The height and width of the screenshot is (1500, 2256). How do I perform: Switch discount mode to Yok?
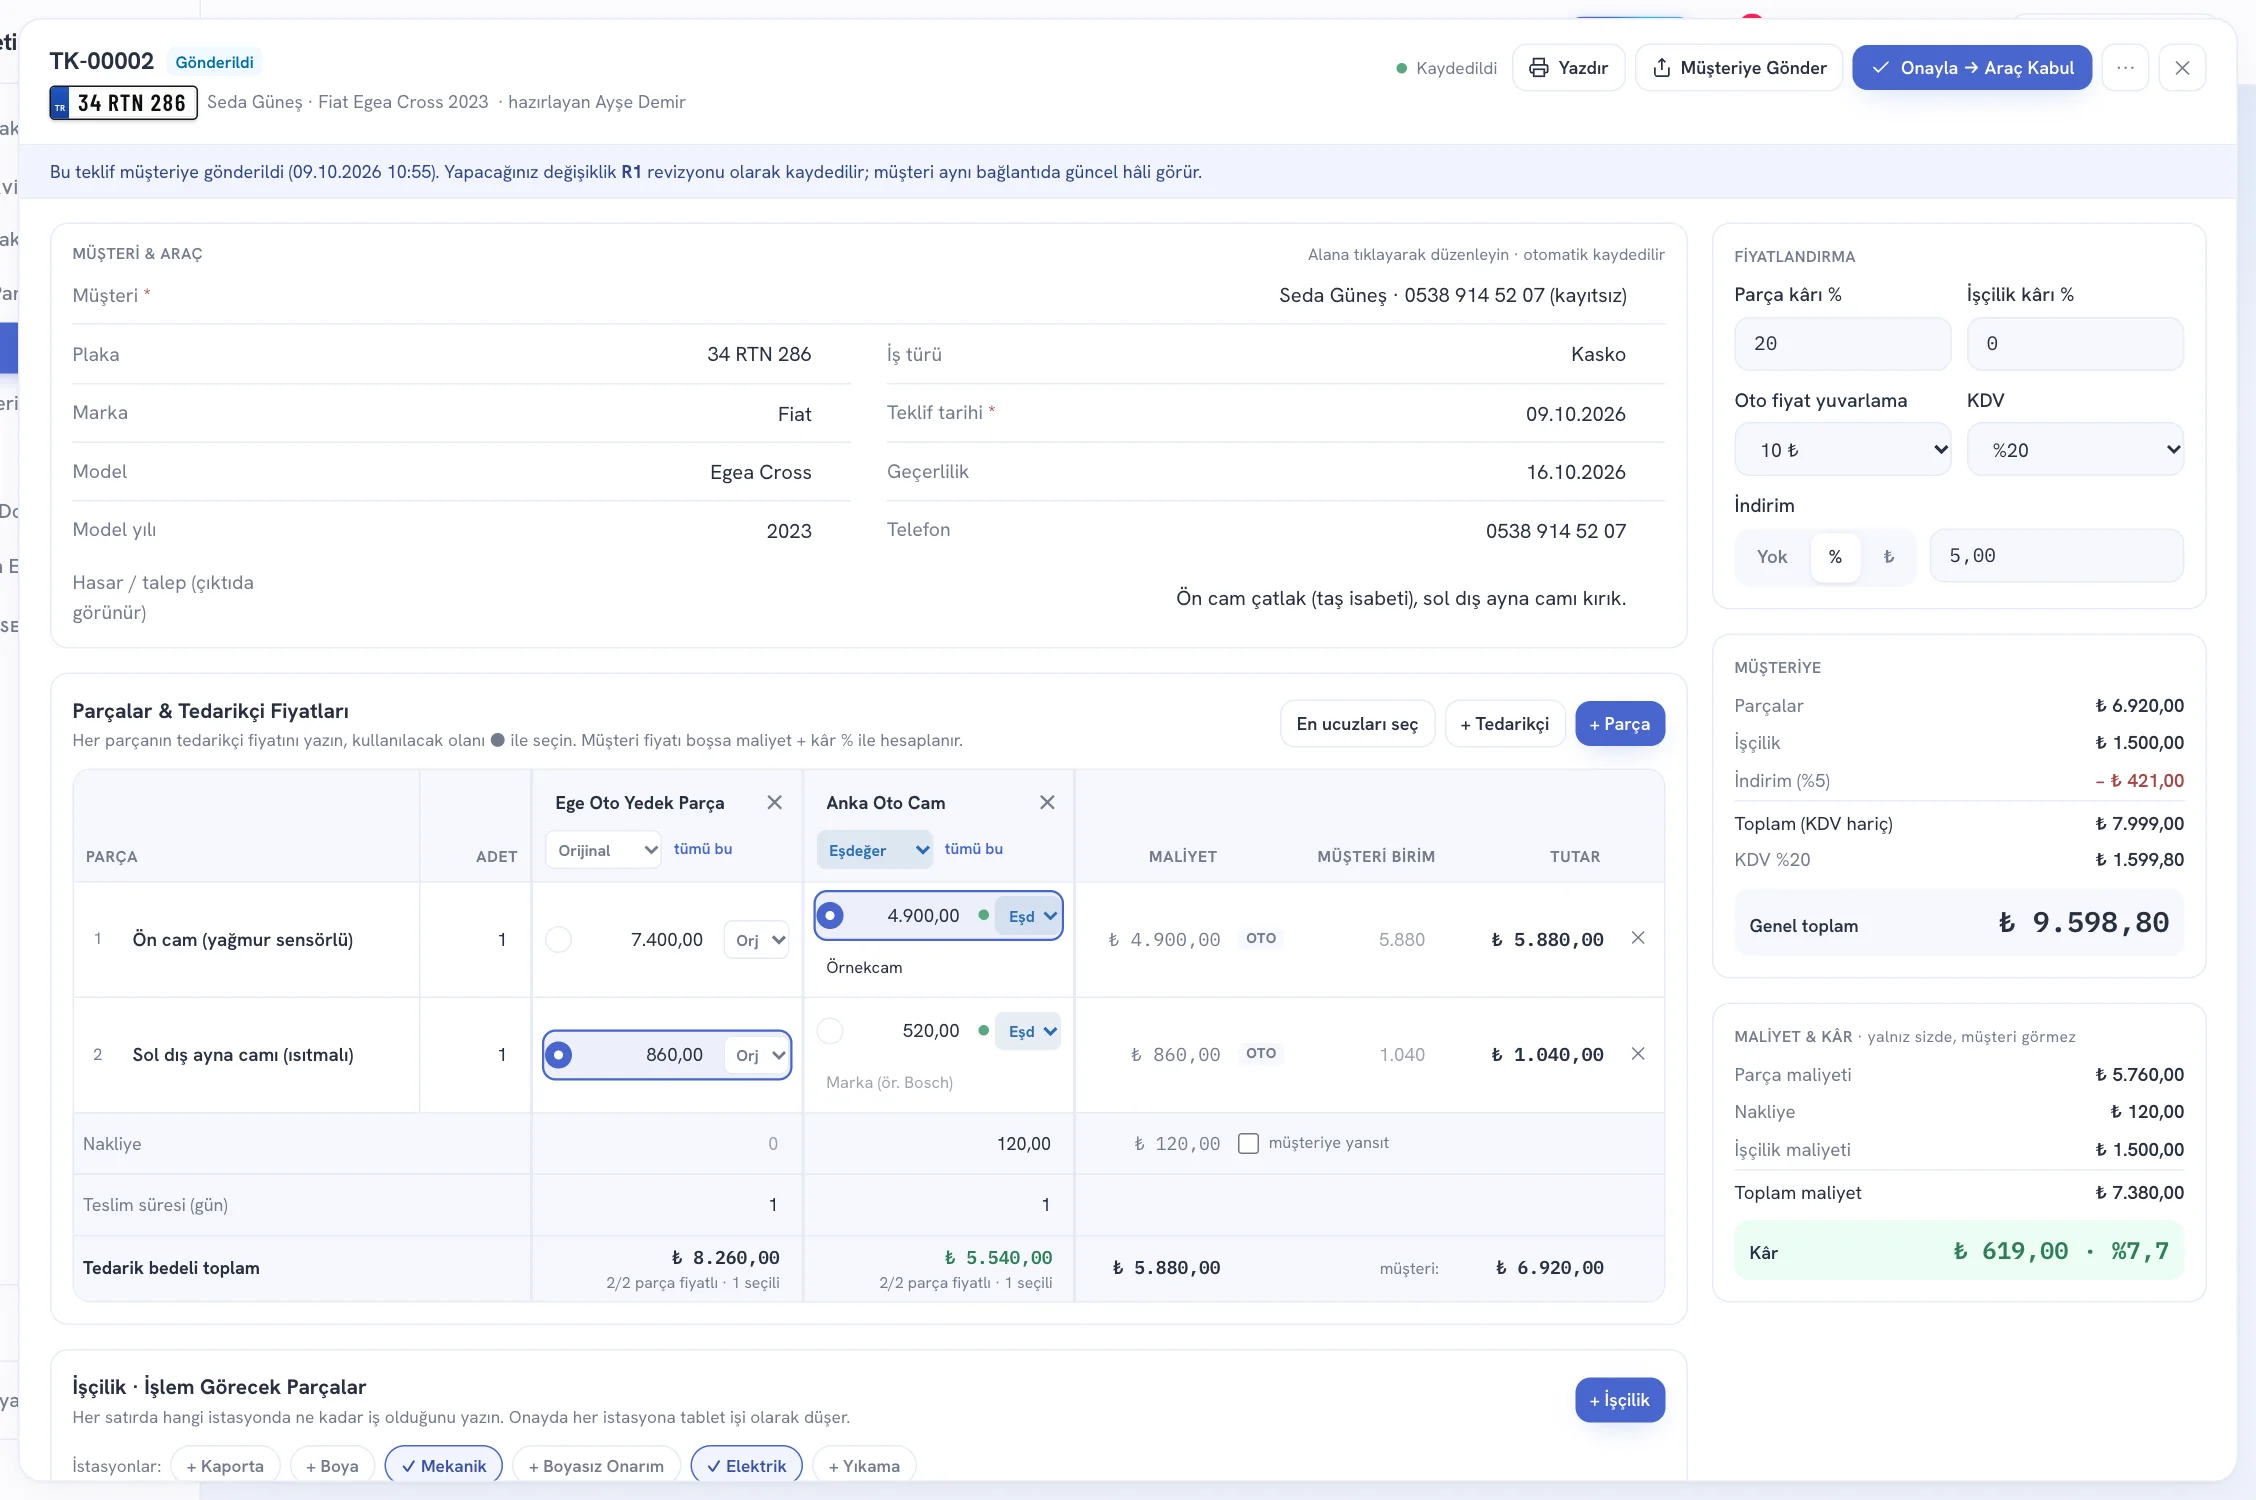tap(1772, 556)
